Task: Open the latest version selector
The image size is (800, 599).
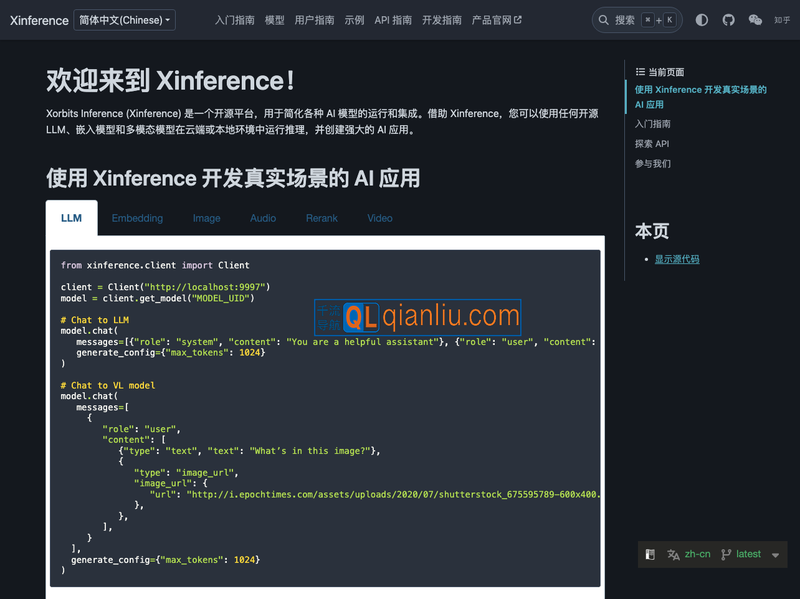Action: click(x=749, y=554)
